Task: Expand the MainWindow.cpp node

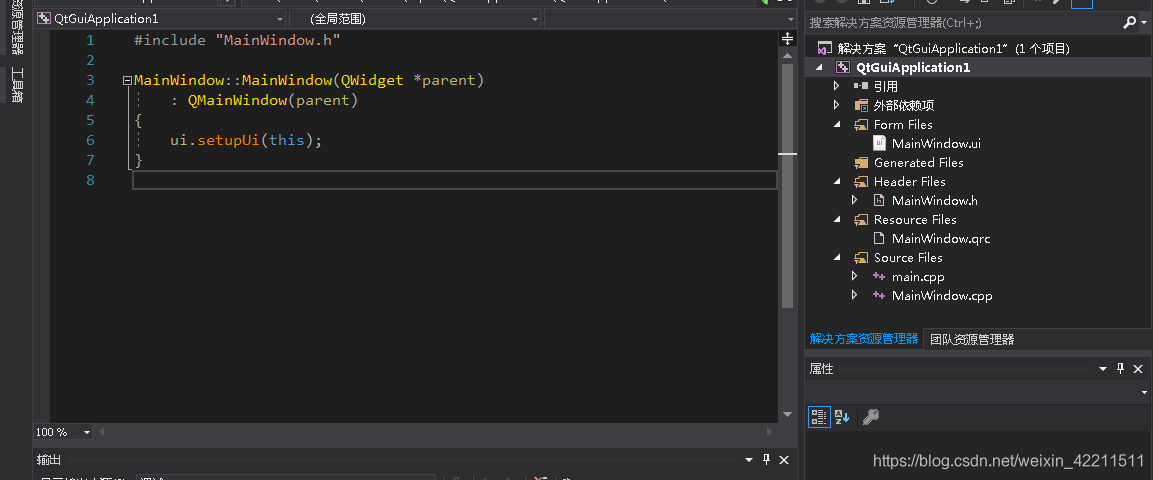Action: [854, 296]
